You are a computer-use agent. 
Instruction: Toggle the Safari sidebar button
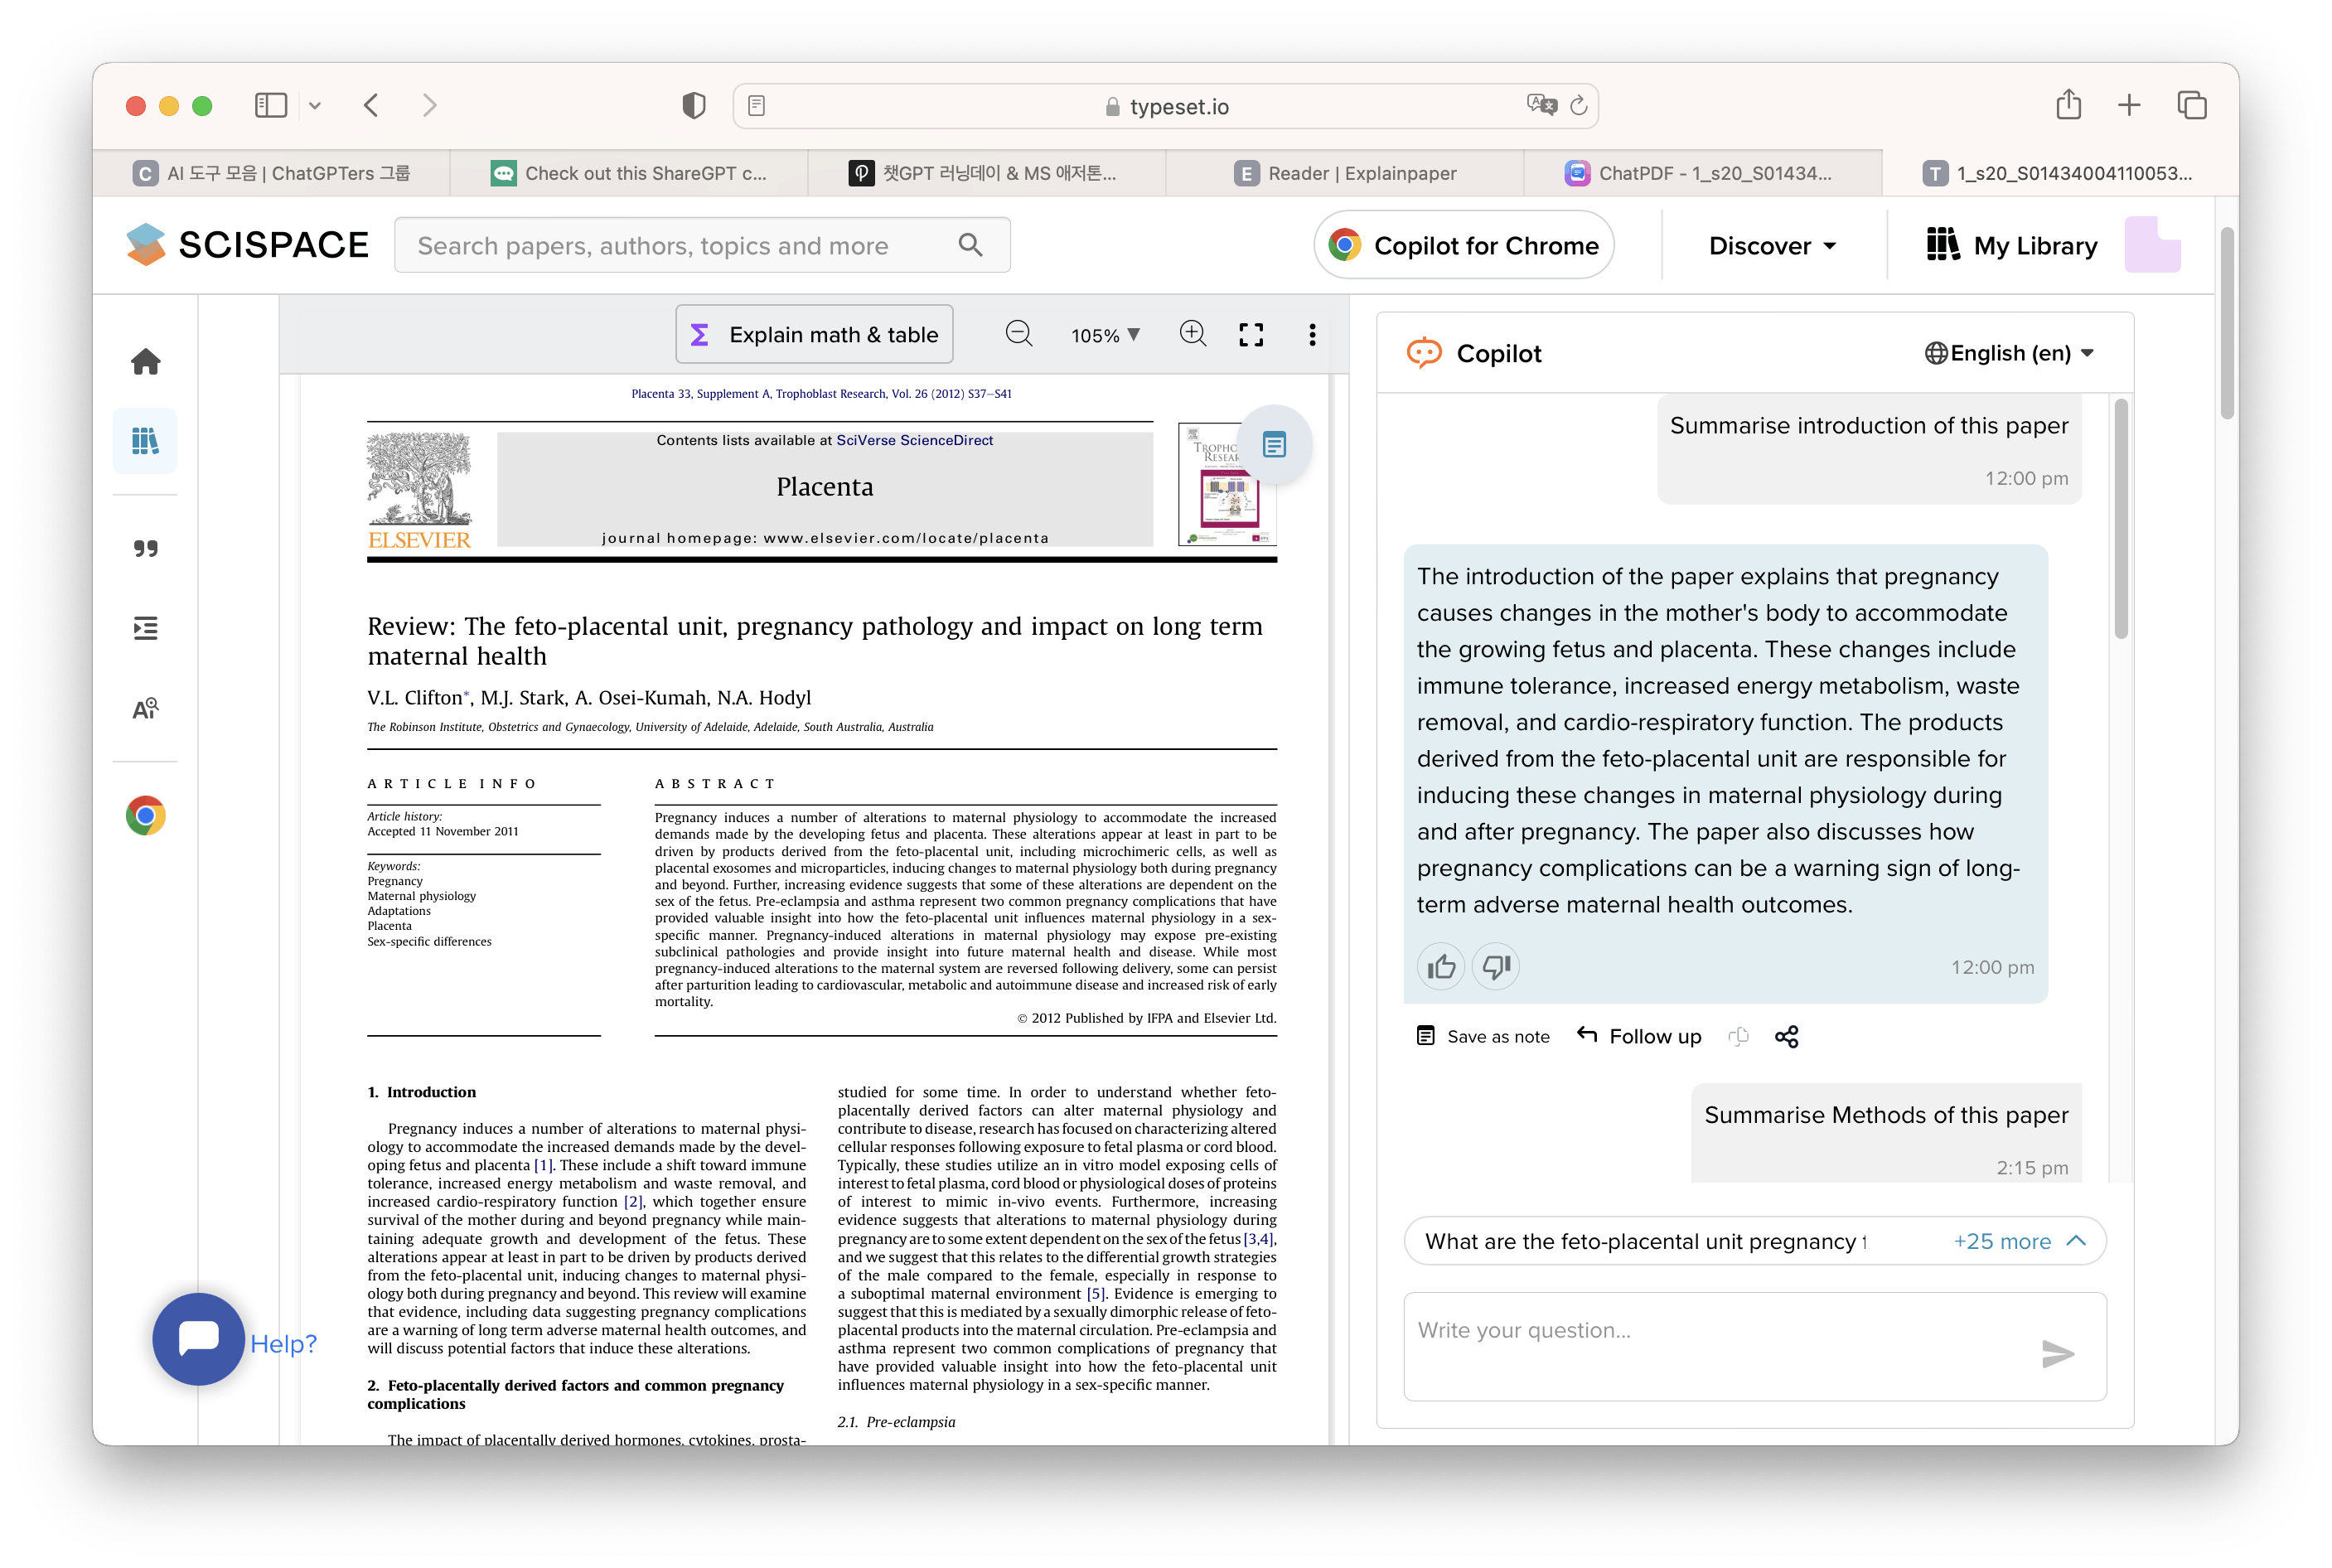click(x=271, y=106)
